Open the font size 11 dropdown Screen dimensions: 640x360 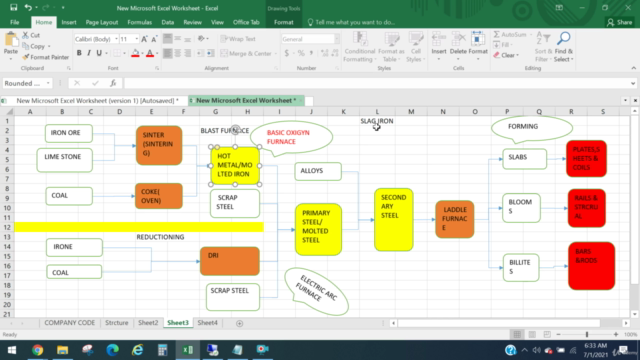coord(136,39)
